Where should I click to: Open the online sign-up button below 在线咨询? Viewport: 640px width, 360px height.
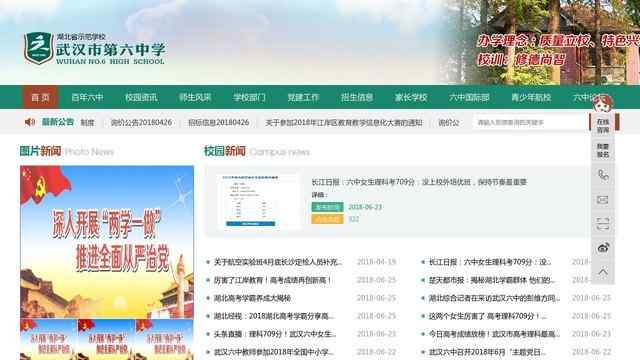tap(603, 150)
